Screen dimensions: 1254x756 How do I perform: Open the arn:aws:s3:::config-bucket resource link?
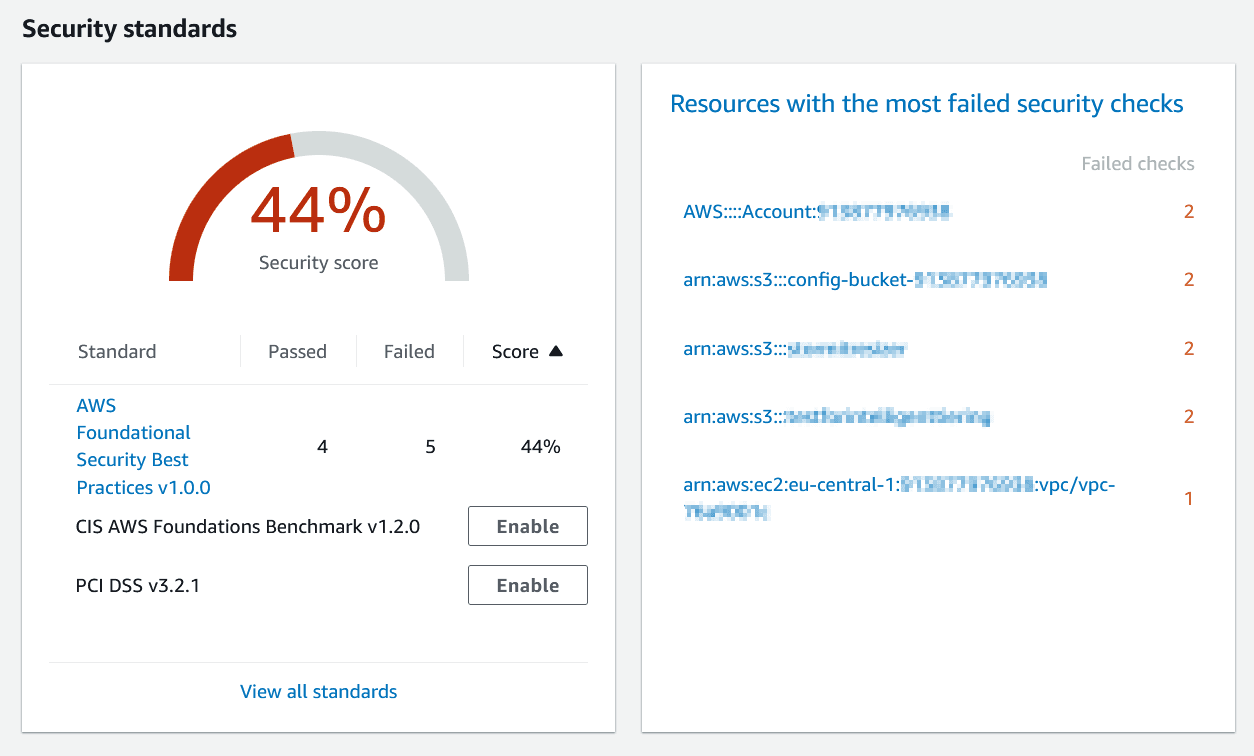(x=865, y=280)
